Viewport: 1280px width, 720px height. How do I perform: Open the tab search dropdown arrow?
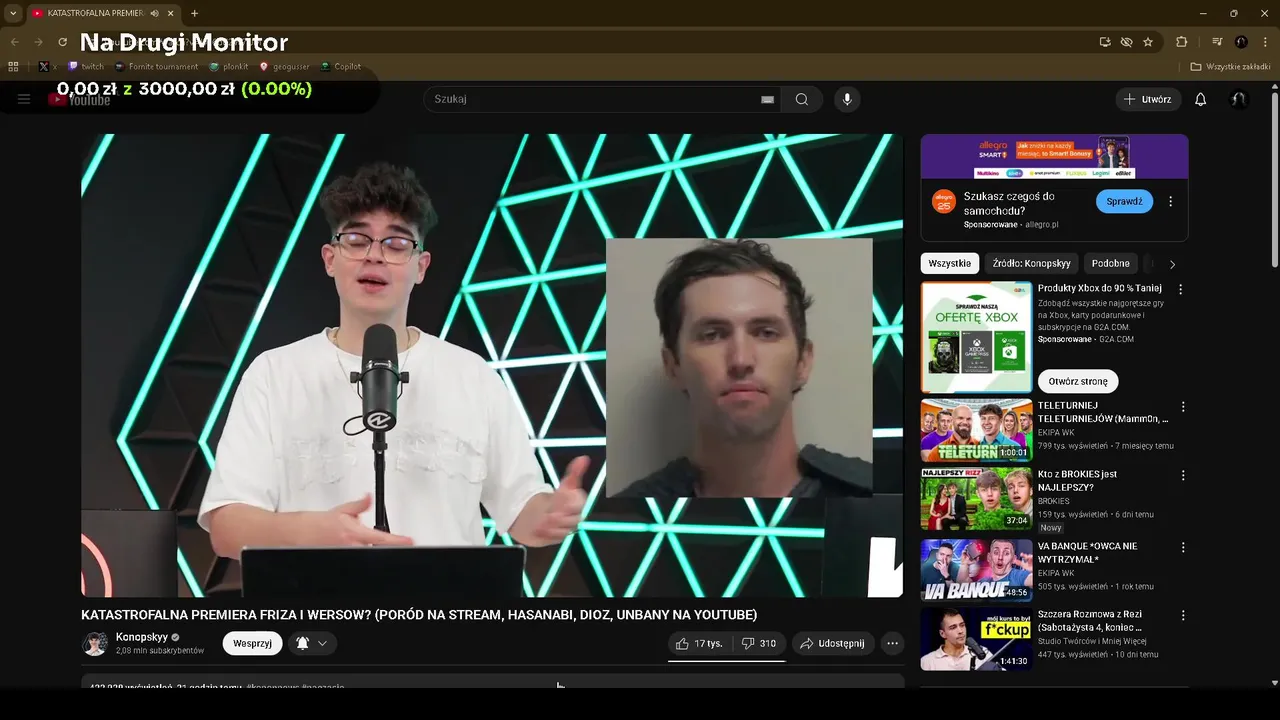(13, 13)
